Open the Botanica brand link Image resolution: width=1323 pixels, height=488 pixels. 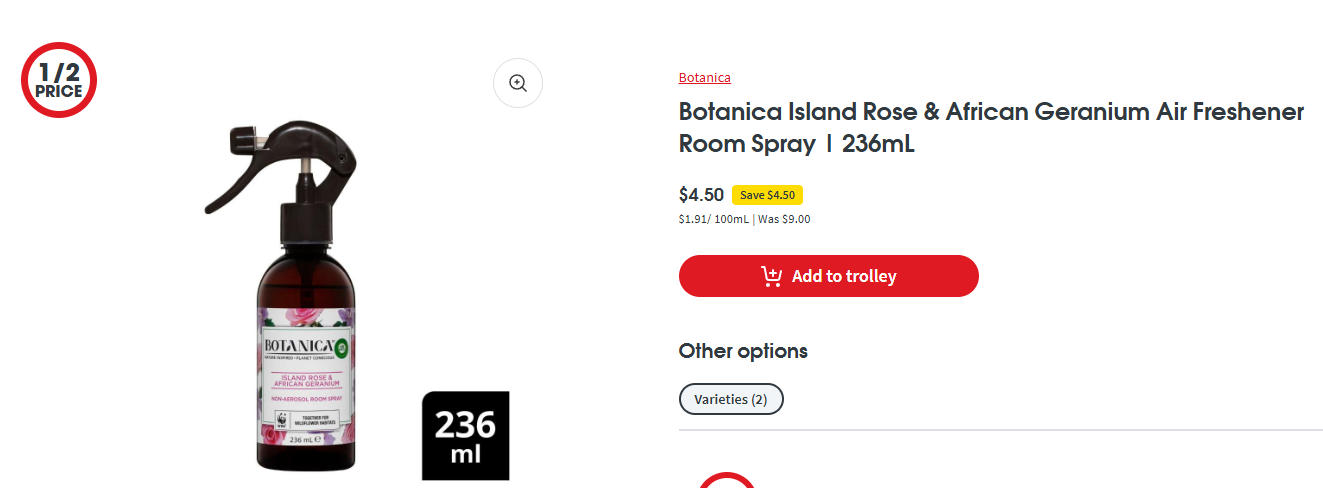pos(704,77)
